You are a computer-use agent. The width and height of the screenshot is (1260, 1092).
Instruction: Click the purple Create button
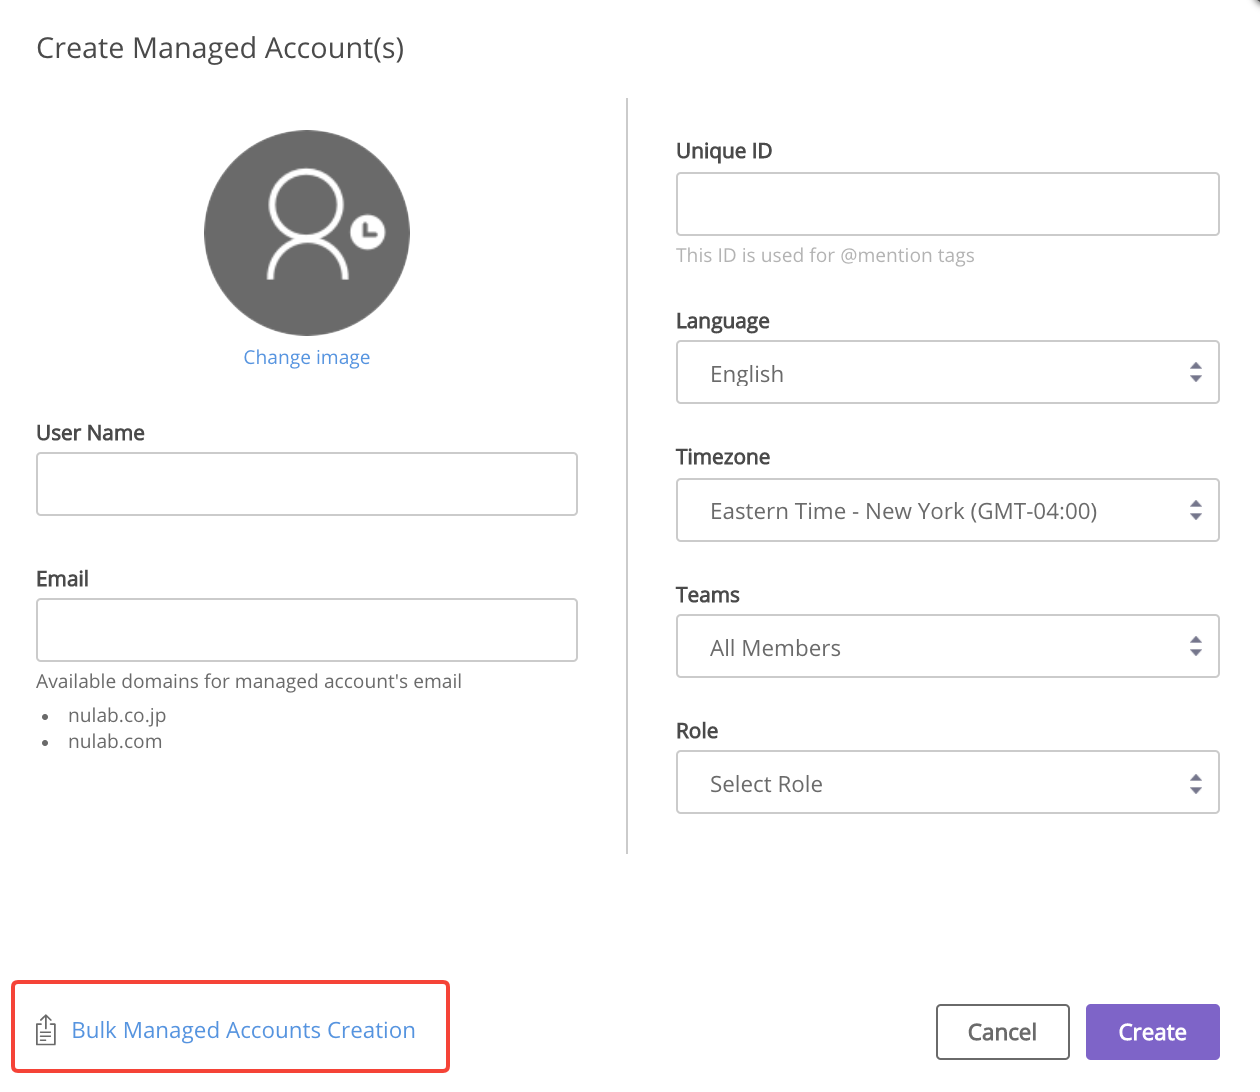1153,1032
